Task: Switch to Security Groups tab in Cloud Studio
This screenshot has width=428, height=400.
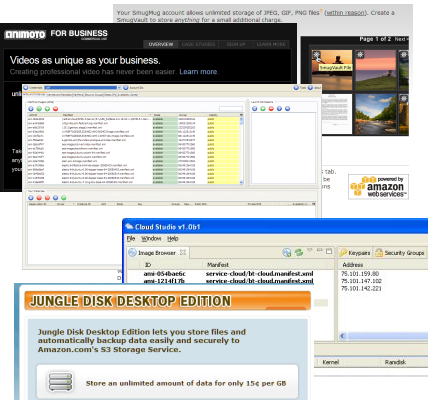Action: [x=400, y=253]
